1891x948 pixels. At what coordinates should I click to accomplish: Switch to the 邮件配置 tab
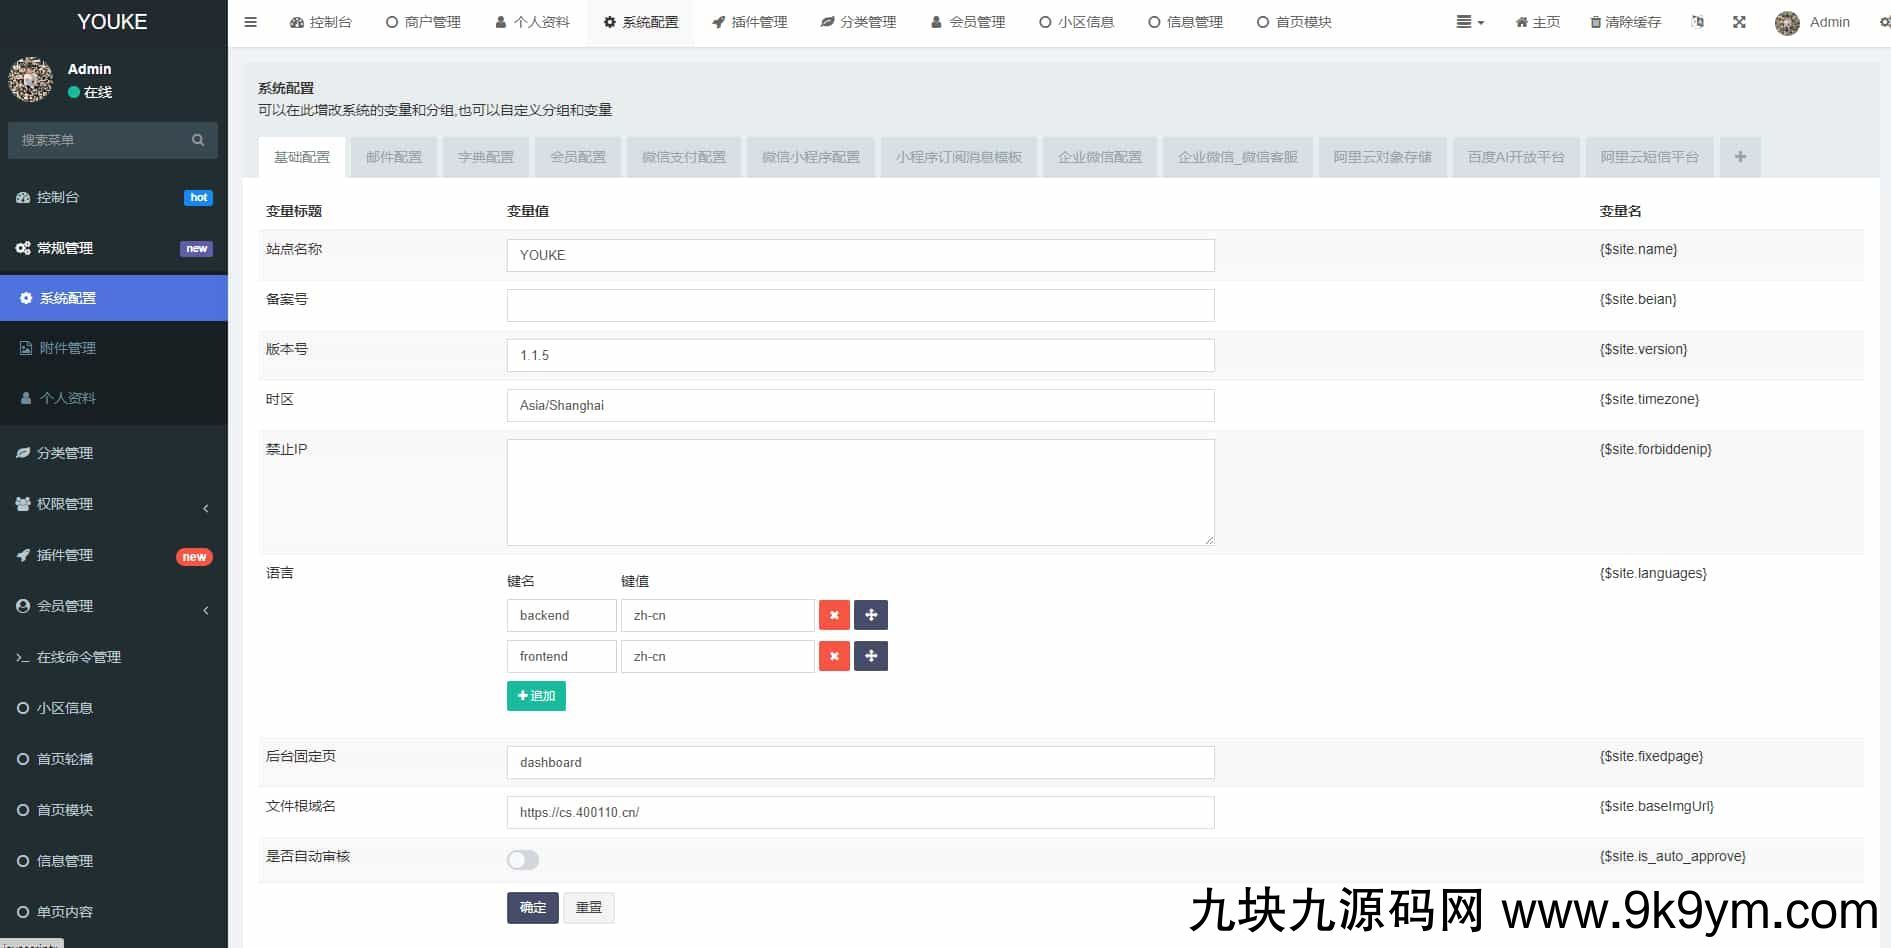coord(394,157)
